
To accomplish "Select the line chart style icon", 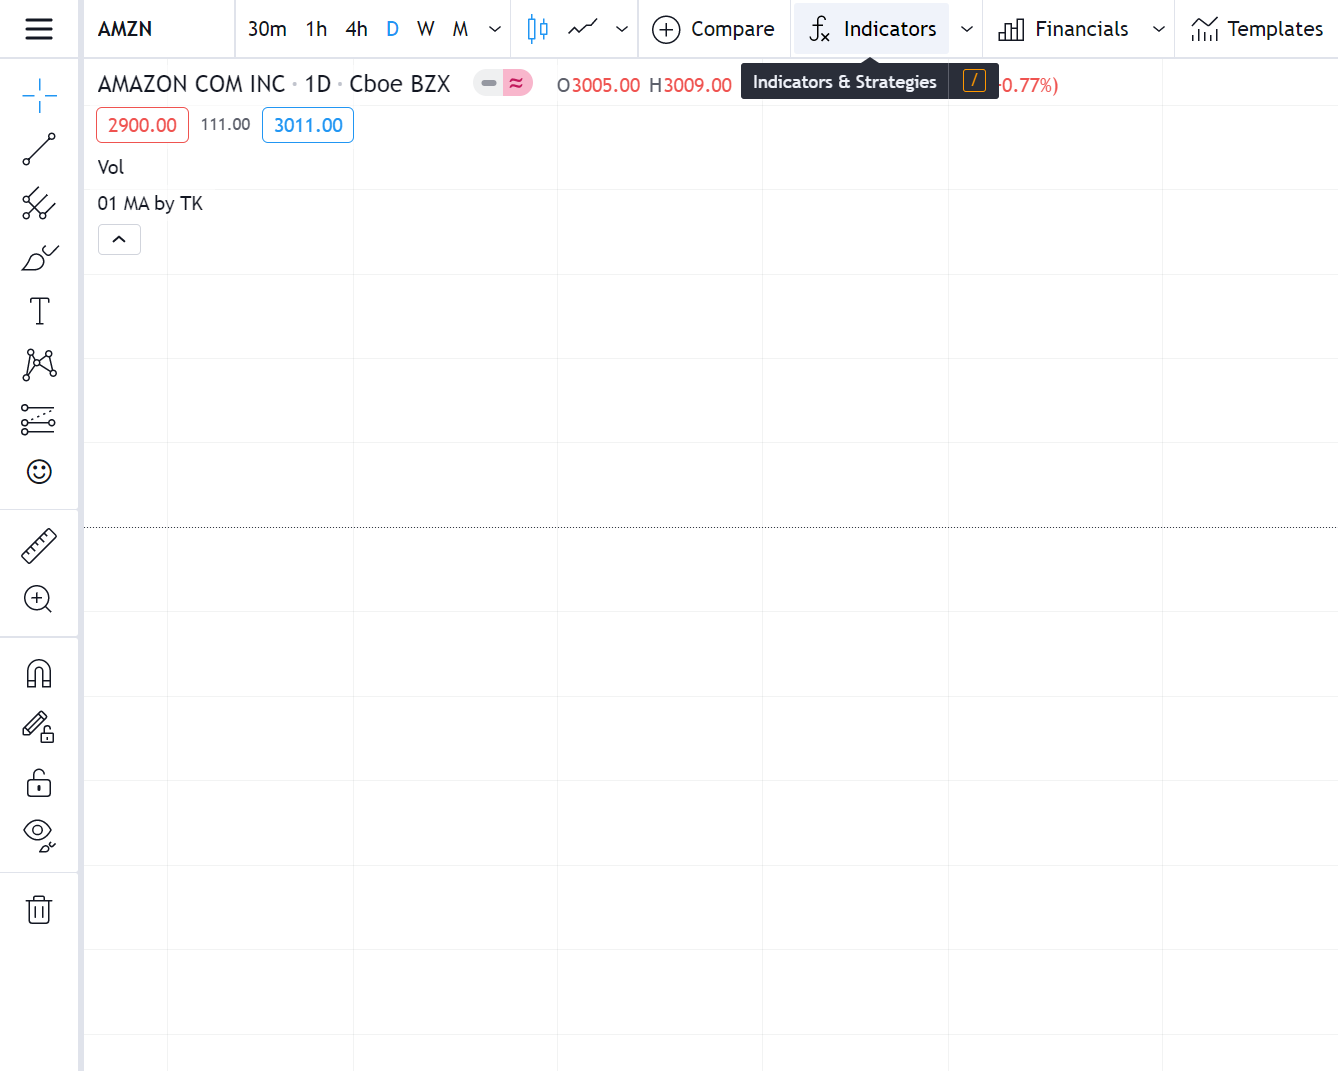I will tap(583, 29).
